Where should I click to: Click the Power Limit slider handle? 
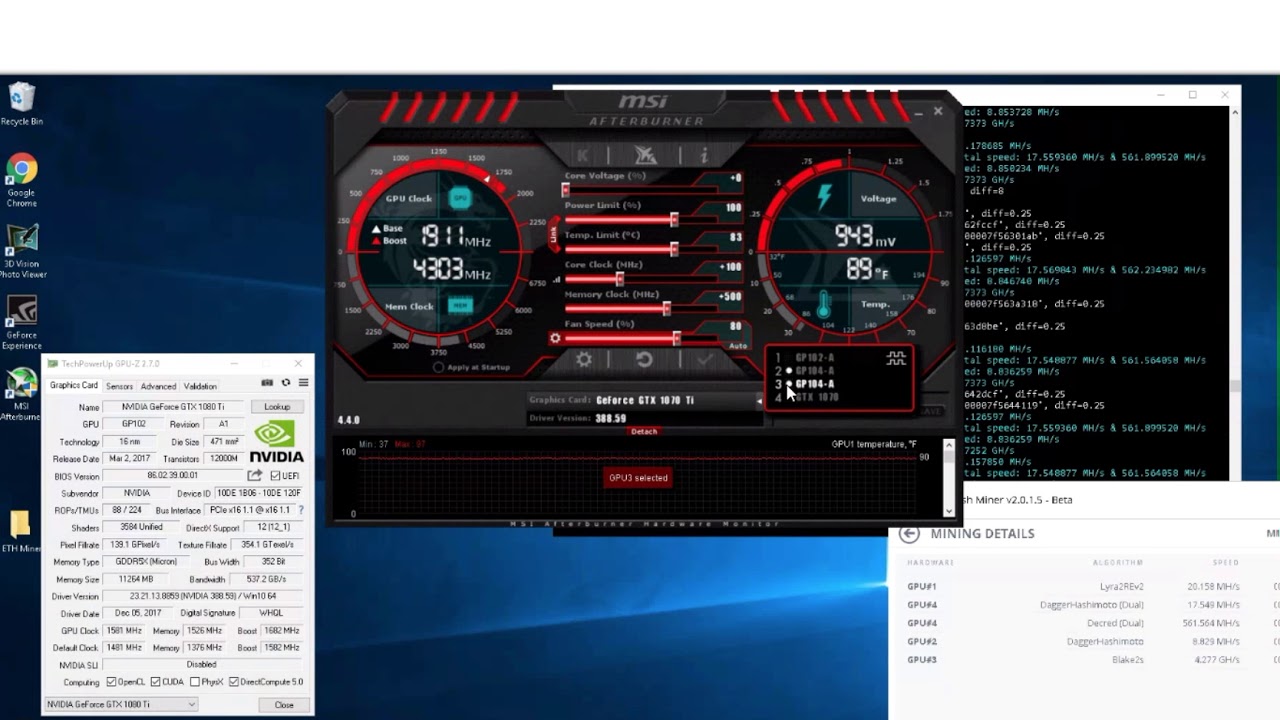(674, 220)
